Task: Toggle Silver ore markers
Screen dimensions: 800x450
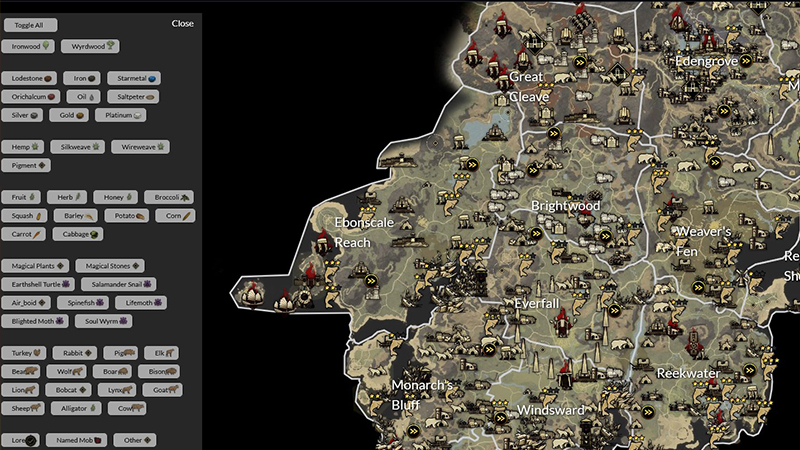Action: [22, 115]
